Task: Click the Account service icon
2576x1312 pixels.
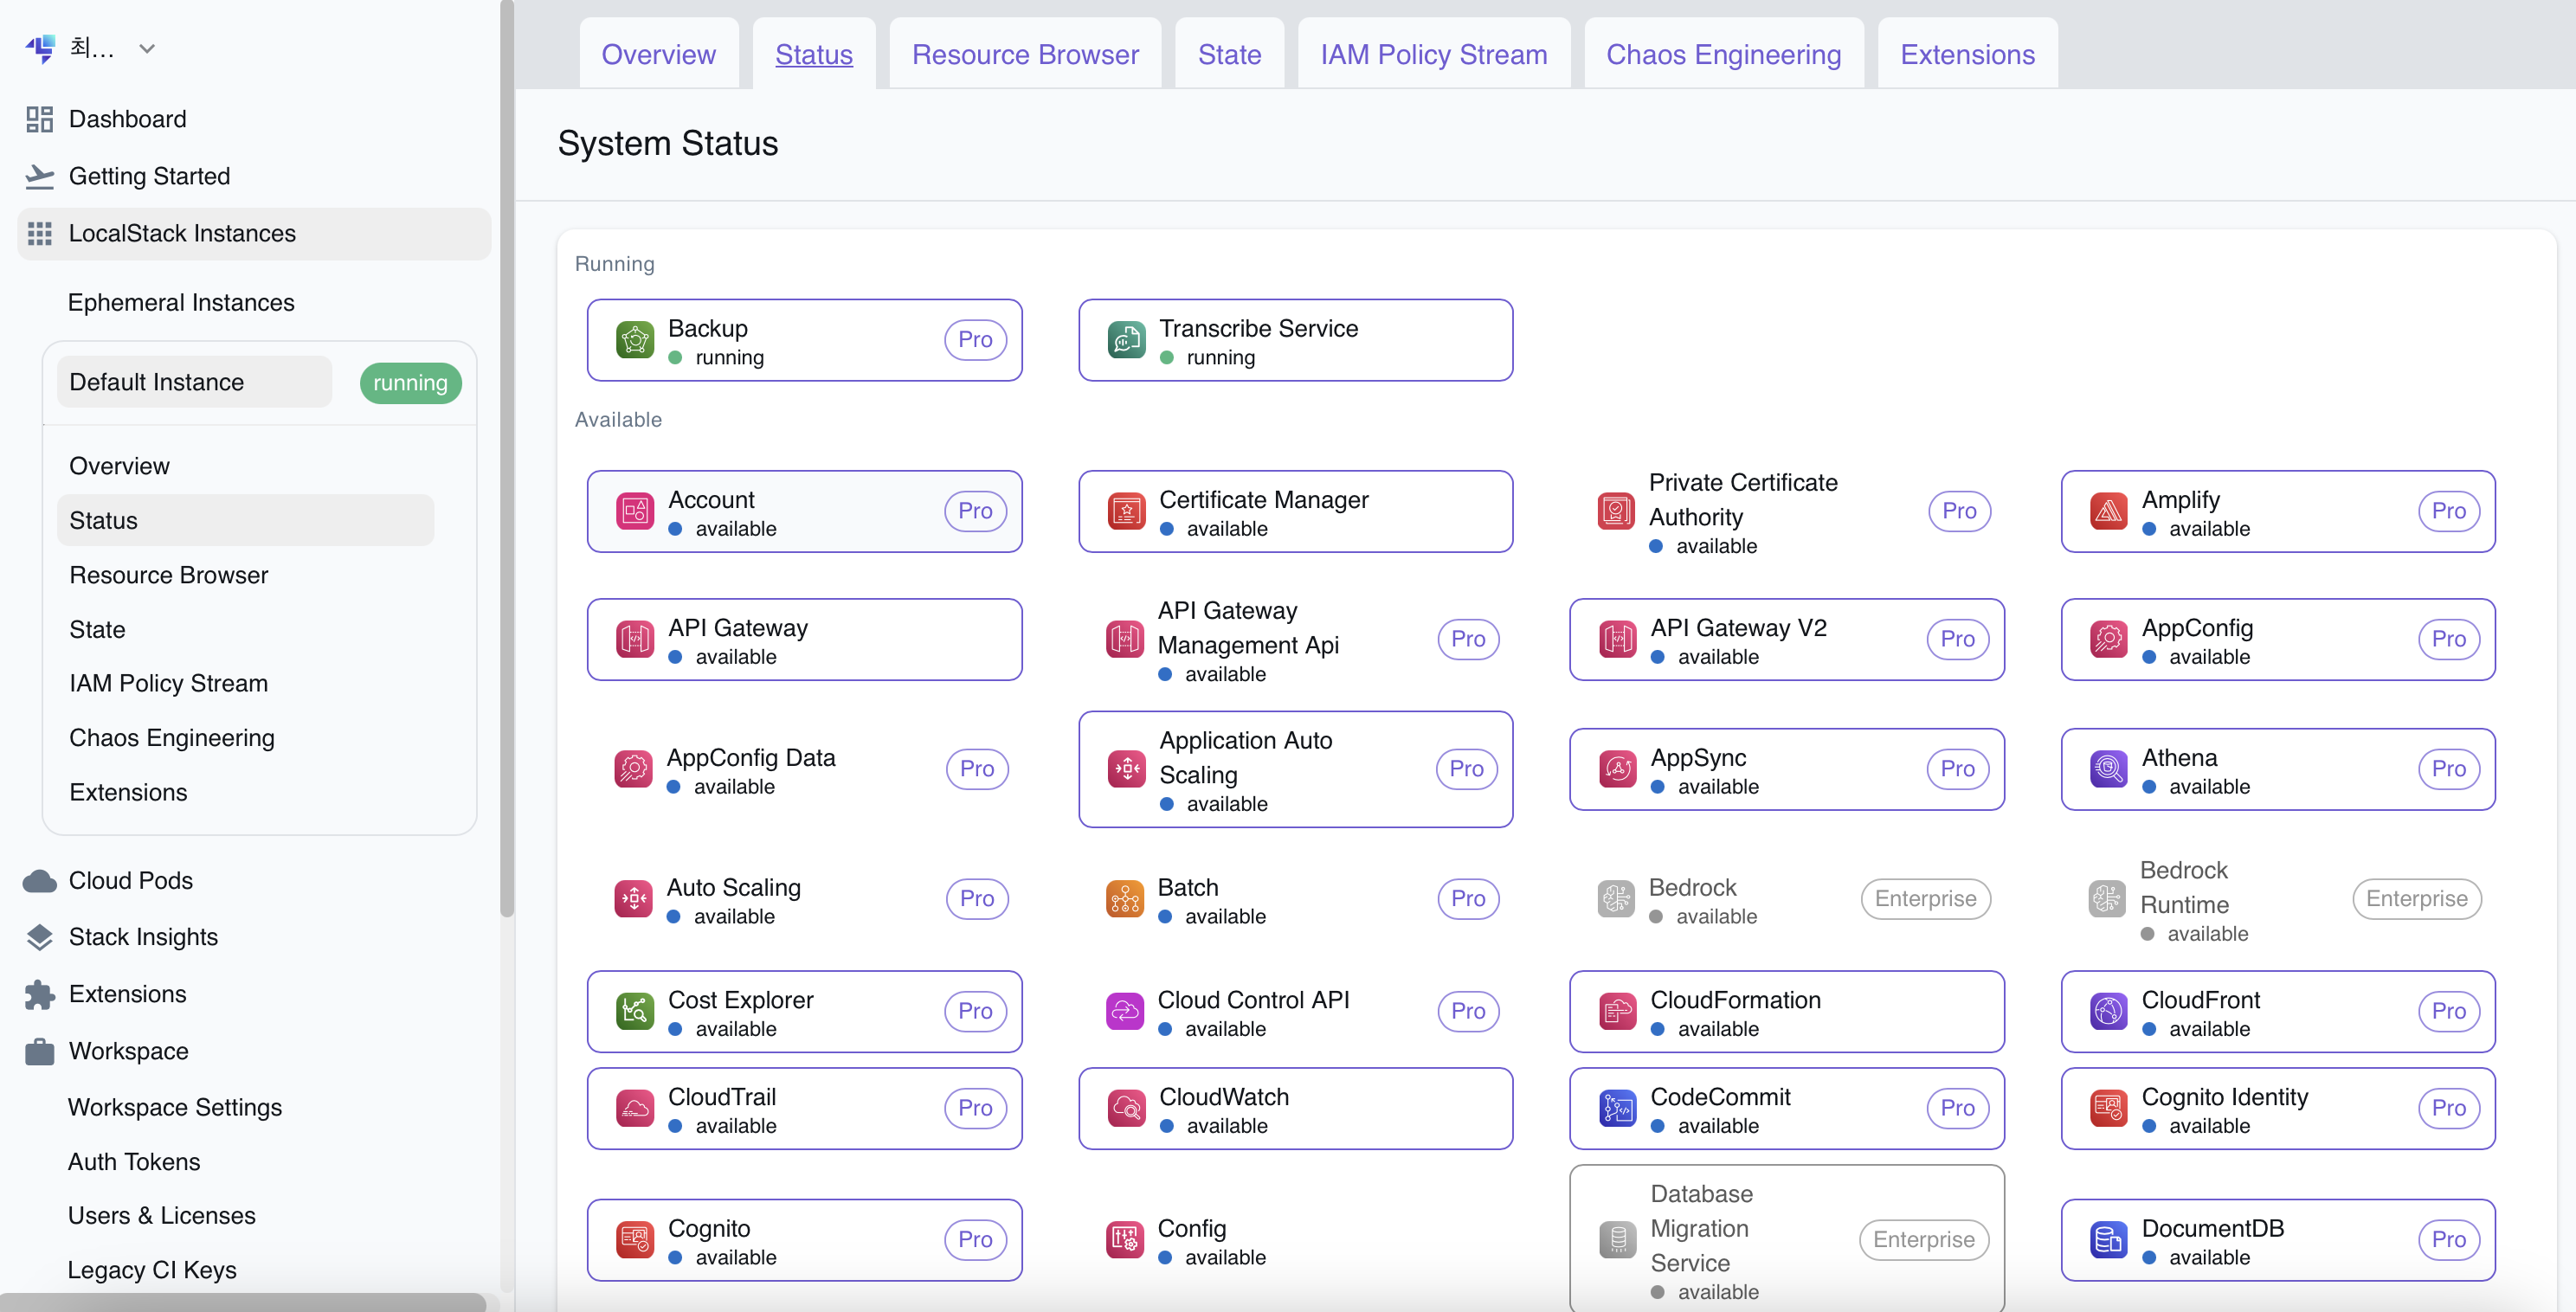Action: pos(635,511)
